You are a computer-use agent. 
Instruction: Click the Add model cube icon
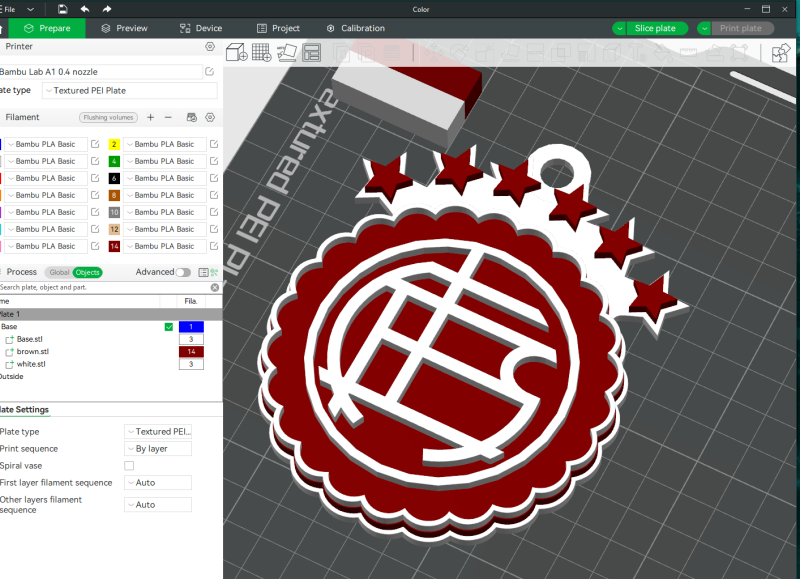pyautogui.click(x=236, y=52)
